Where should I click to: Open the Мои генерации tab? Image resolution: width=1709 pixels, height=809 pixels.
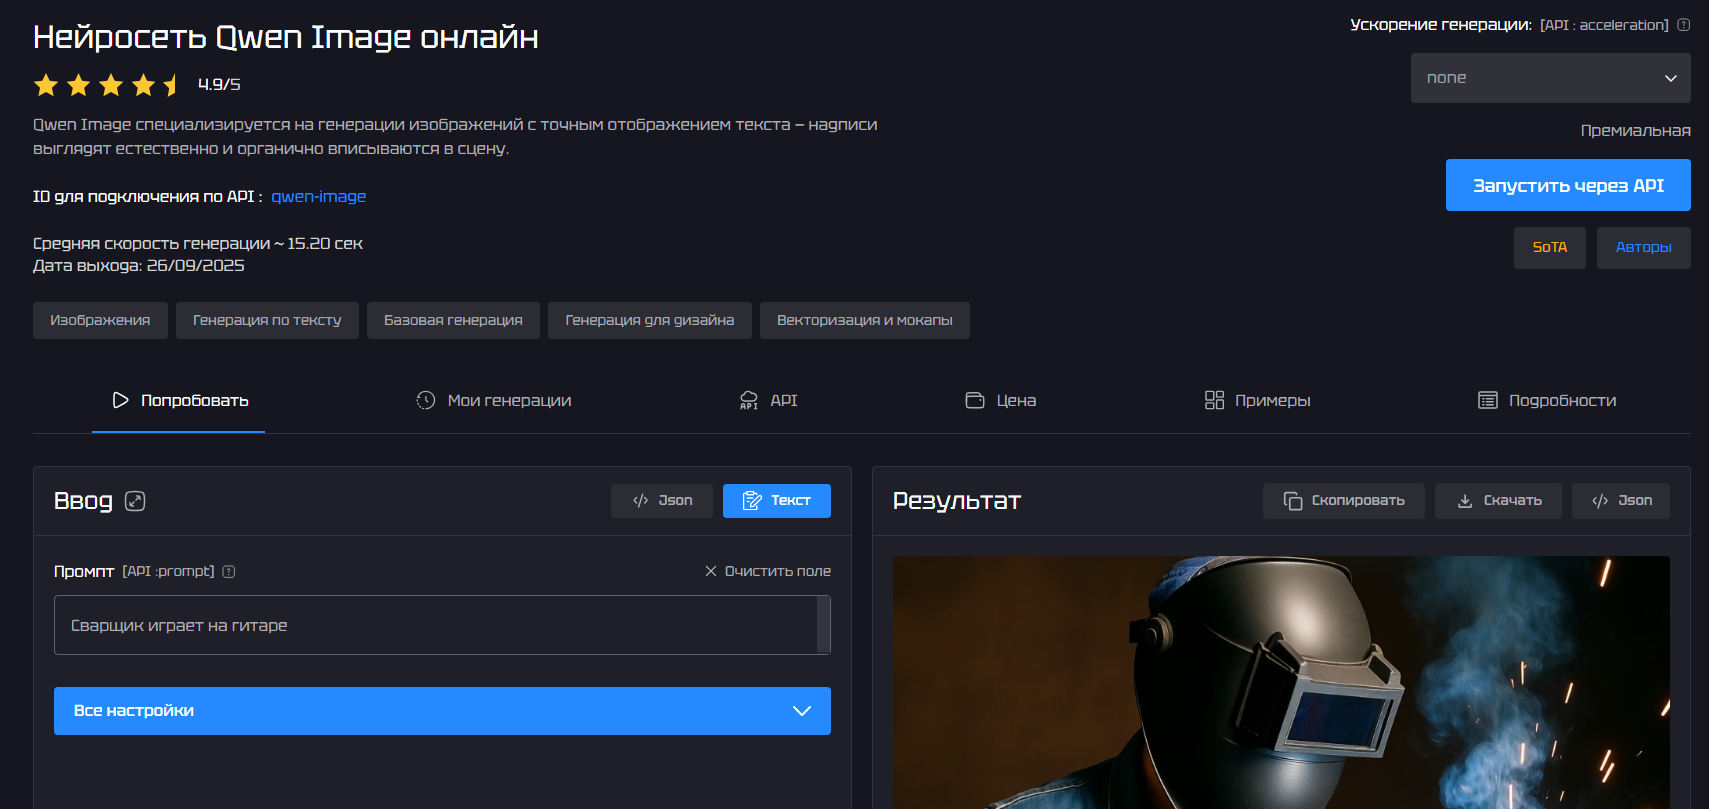click(x=494, y=401)
